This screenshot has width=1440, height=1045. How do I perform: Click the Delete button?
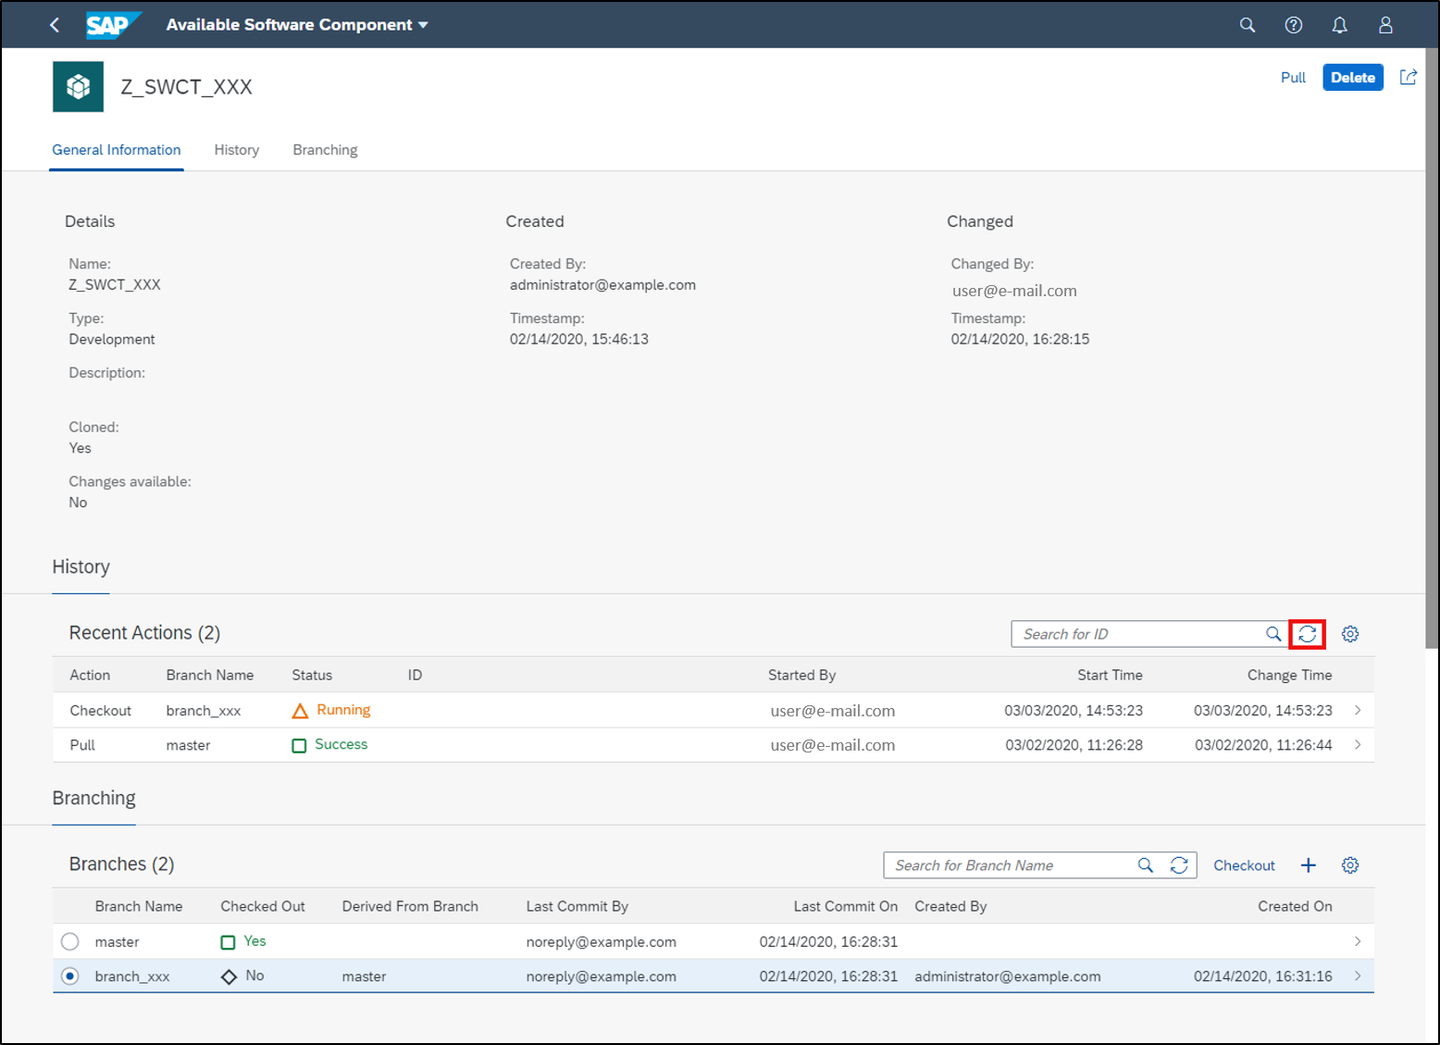[1353, 77]
